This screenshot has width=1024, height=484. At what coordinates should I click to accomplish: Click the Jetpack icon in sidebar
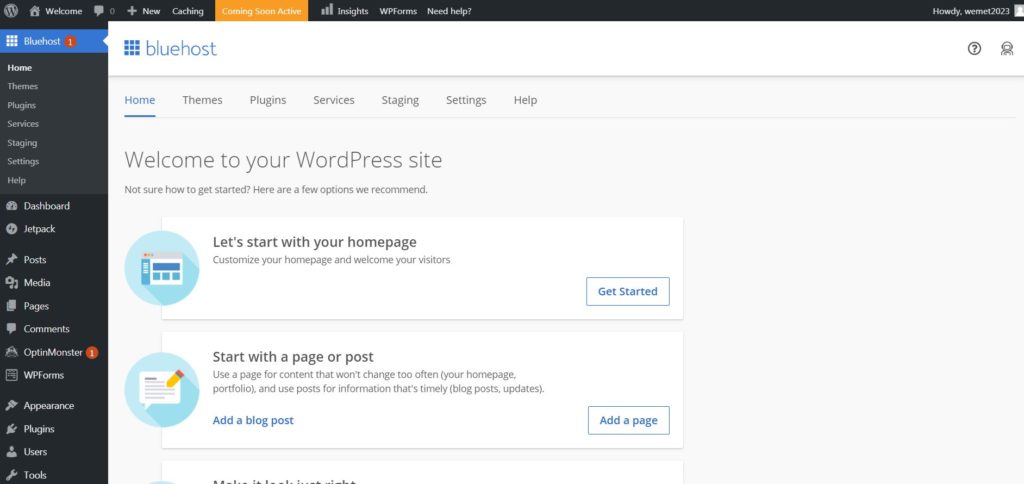click(11, 229)
